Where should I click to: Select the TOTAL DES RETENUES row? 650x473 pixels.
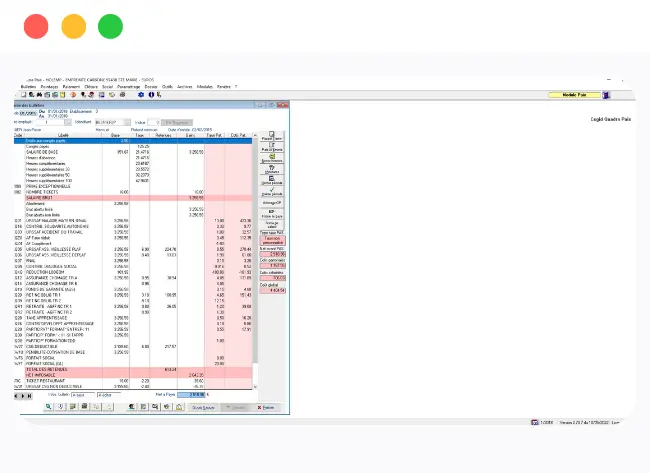click(133, 369)
